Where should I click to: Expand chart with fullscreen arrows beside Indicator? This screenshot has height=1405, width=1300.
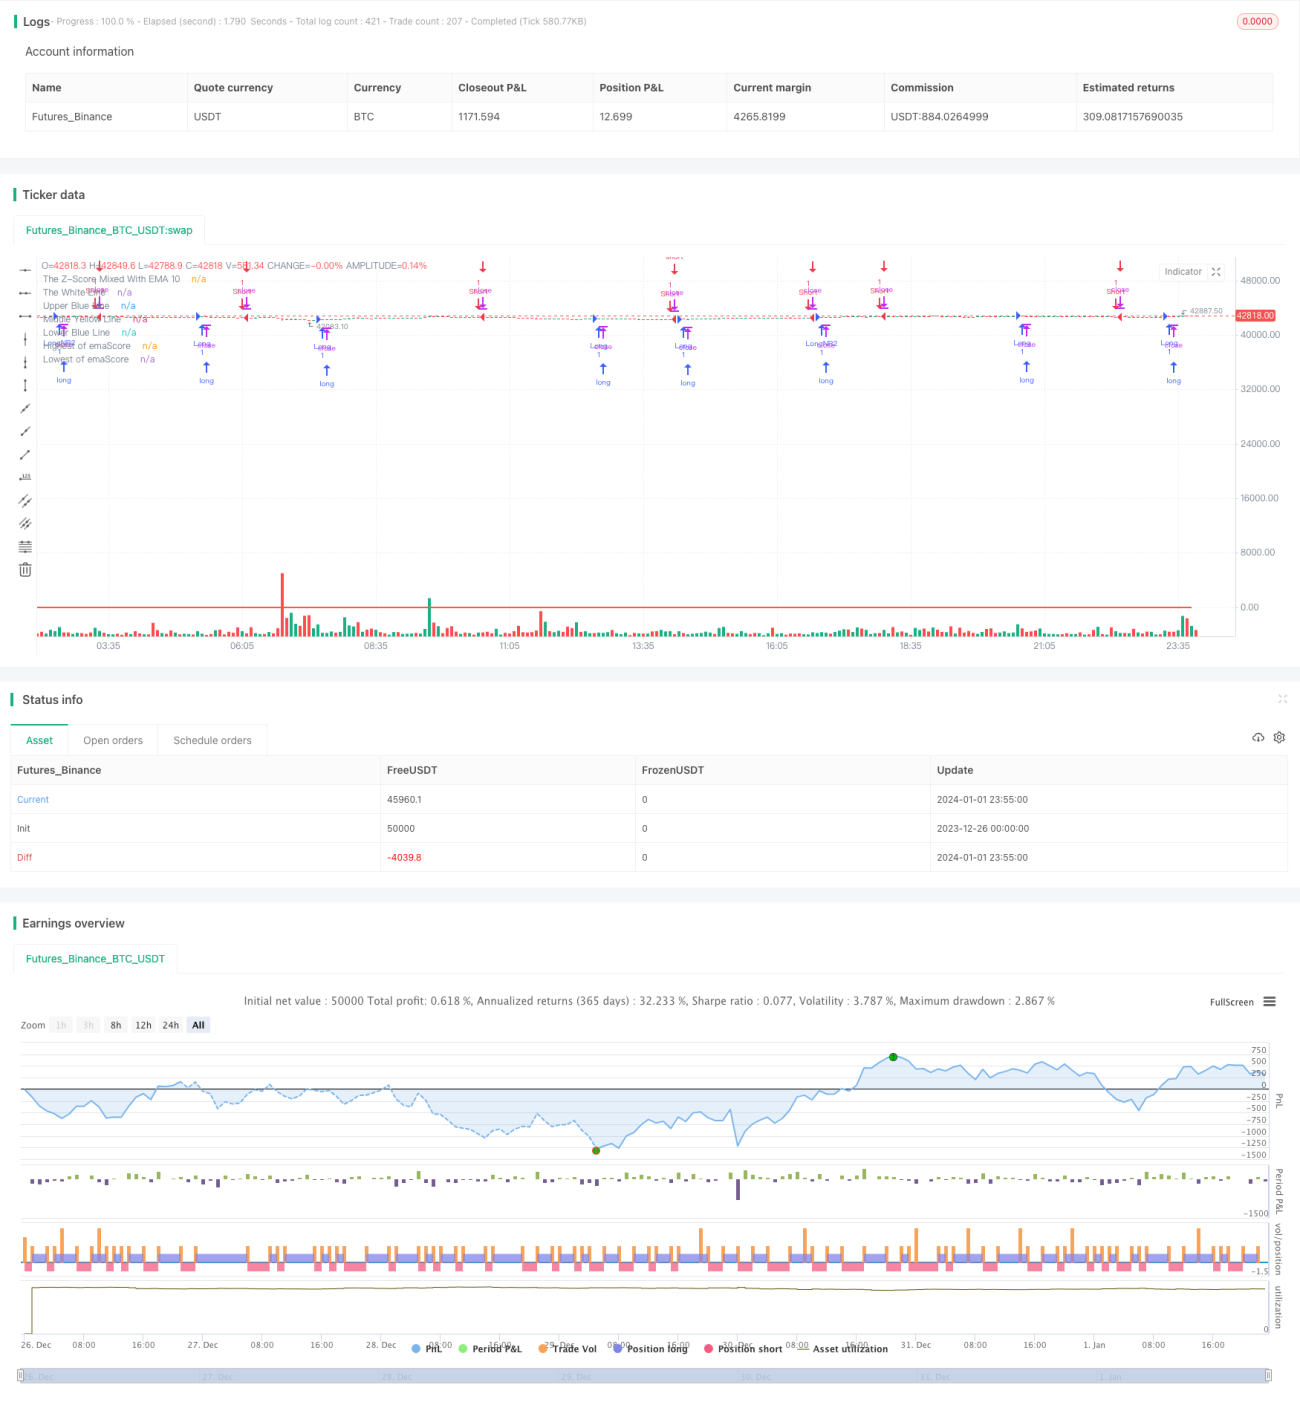point(1216,272)
